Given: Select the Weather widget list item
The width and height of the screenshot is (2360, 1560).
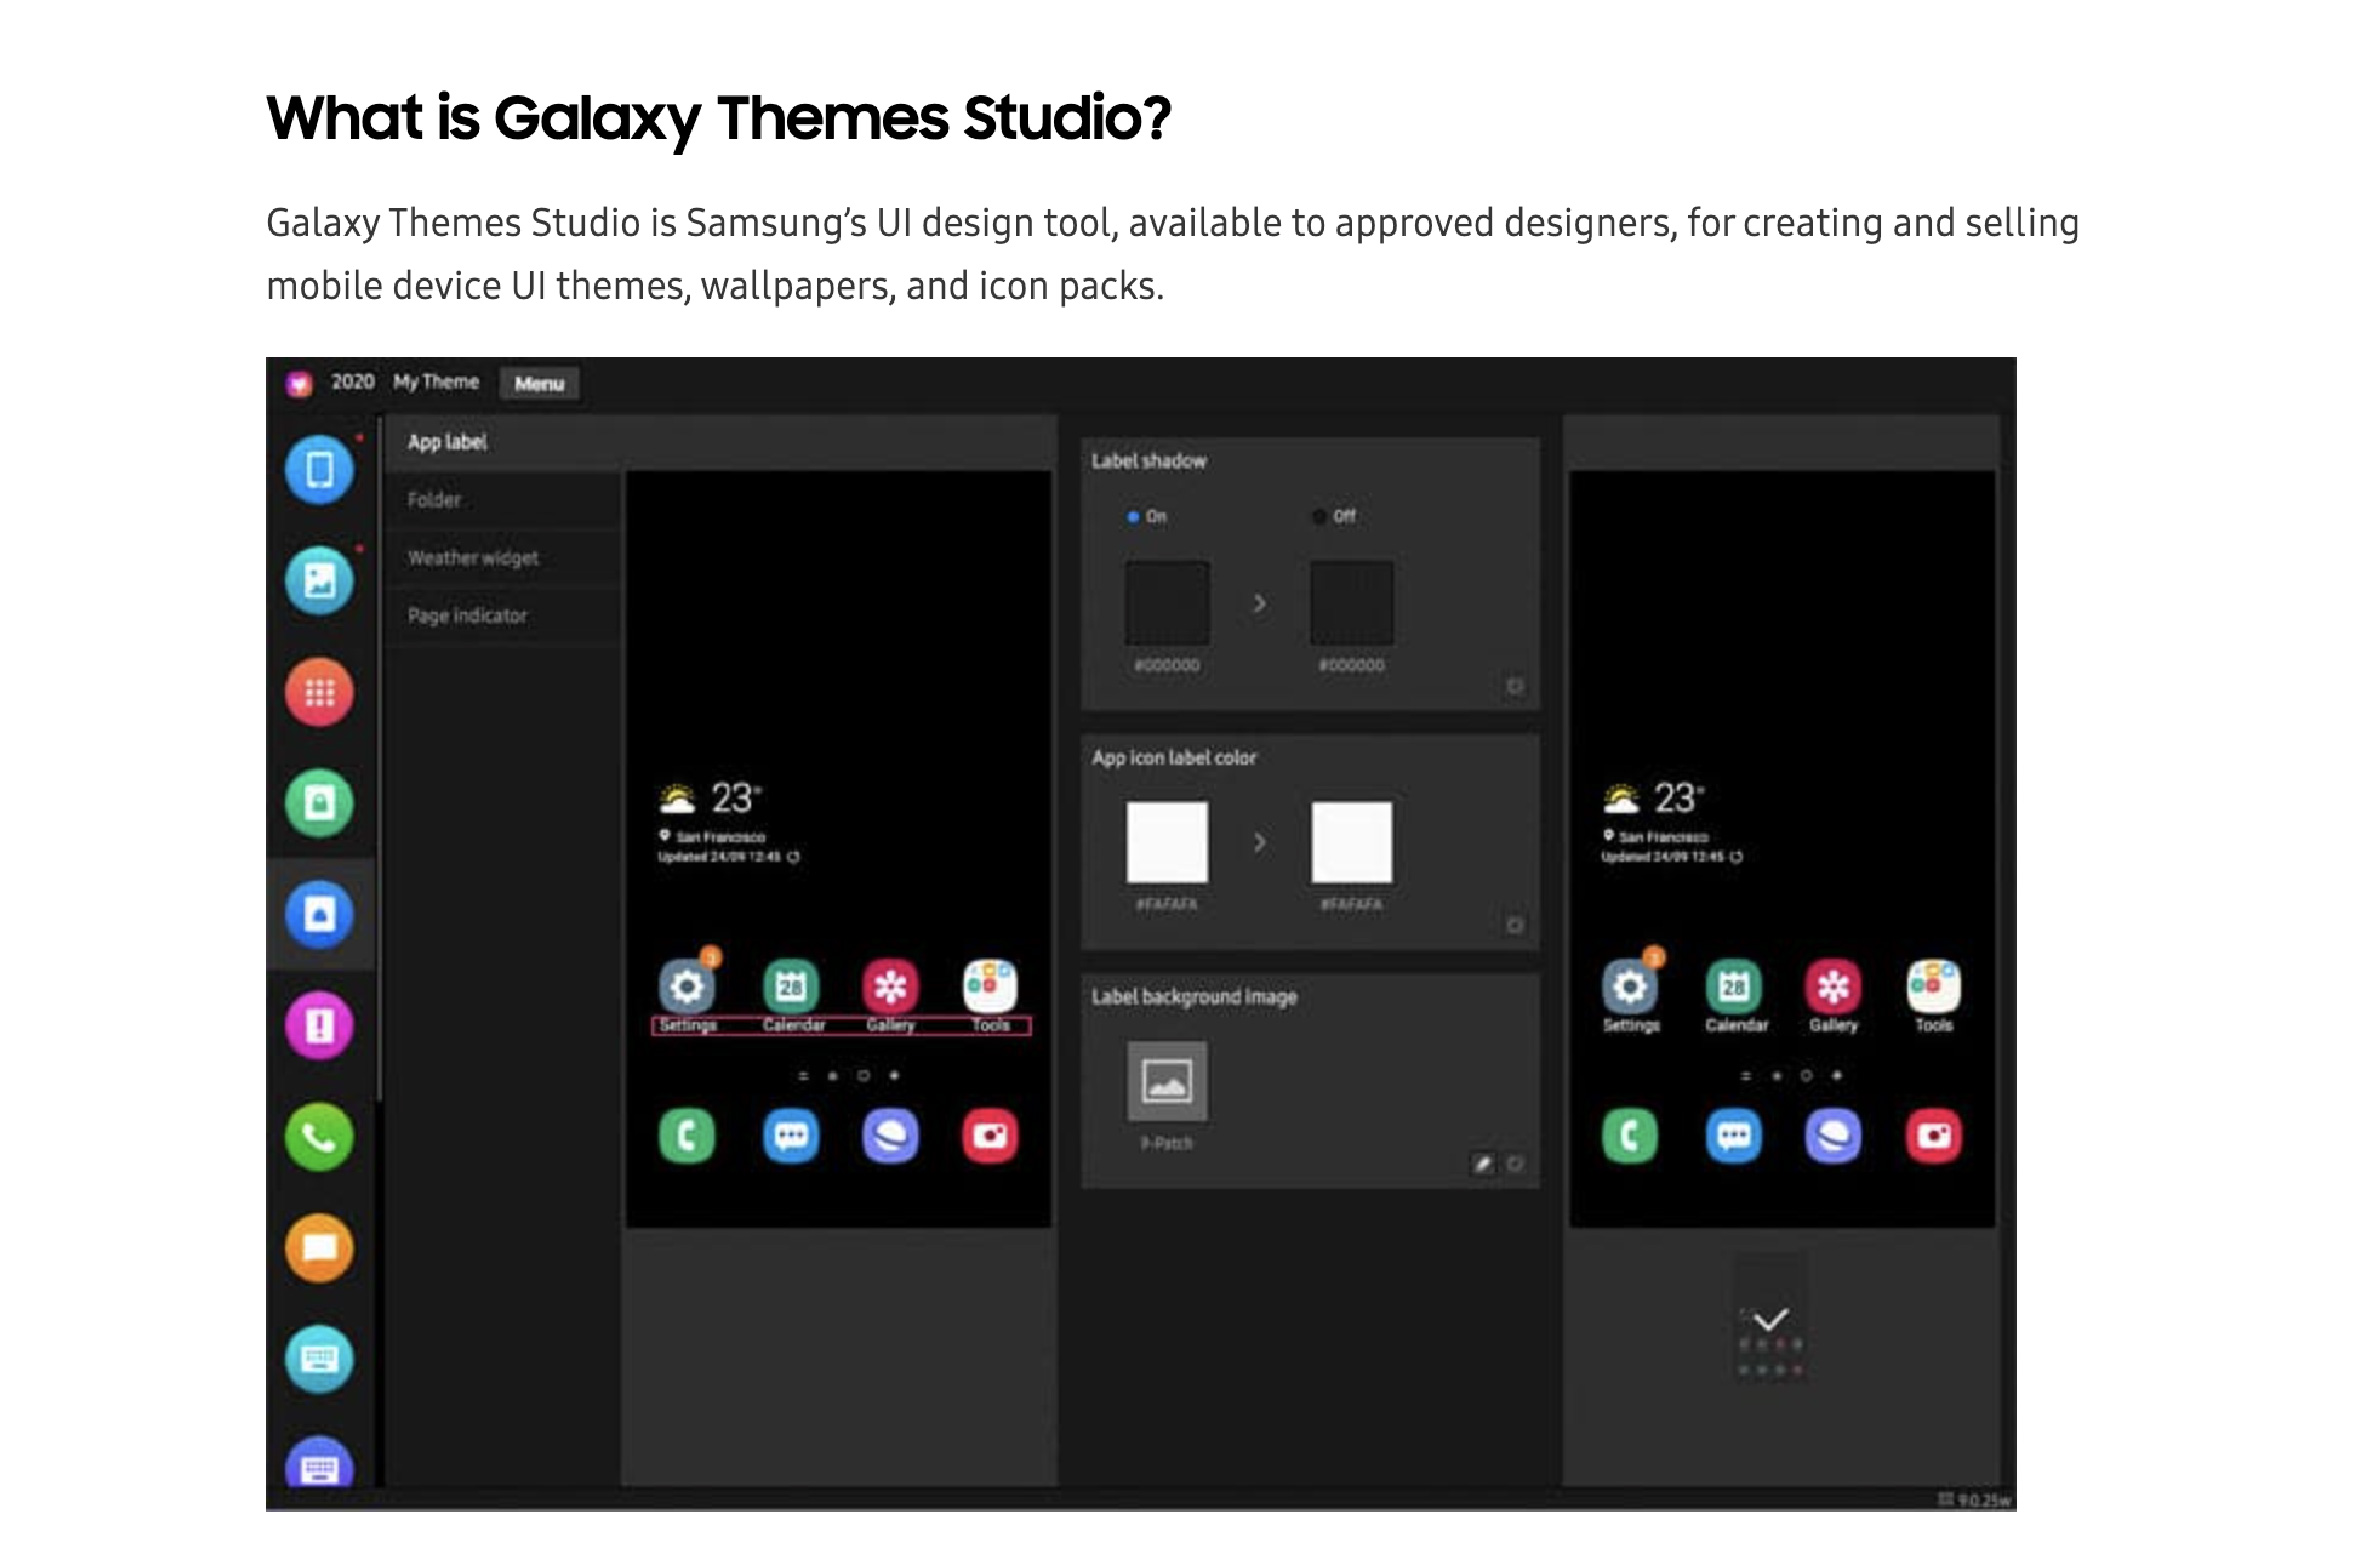Looking at the screenshot, I should [x=473, y=558].
